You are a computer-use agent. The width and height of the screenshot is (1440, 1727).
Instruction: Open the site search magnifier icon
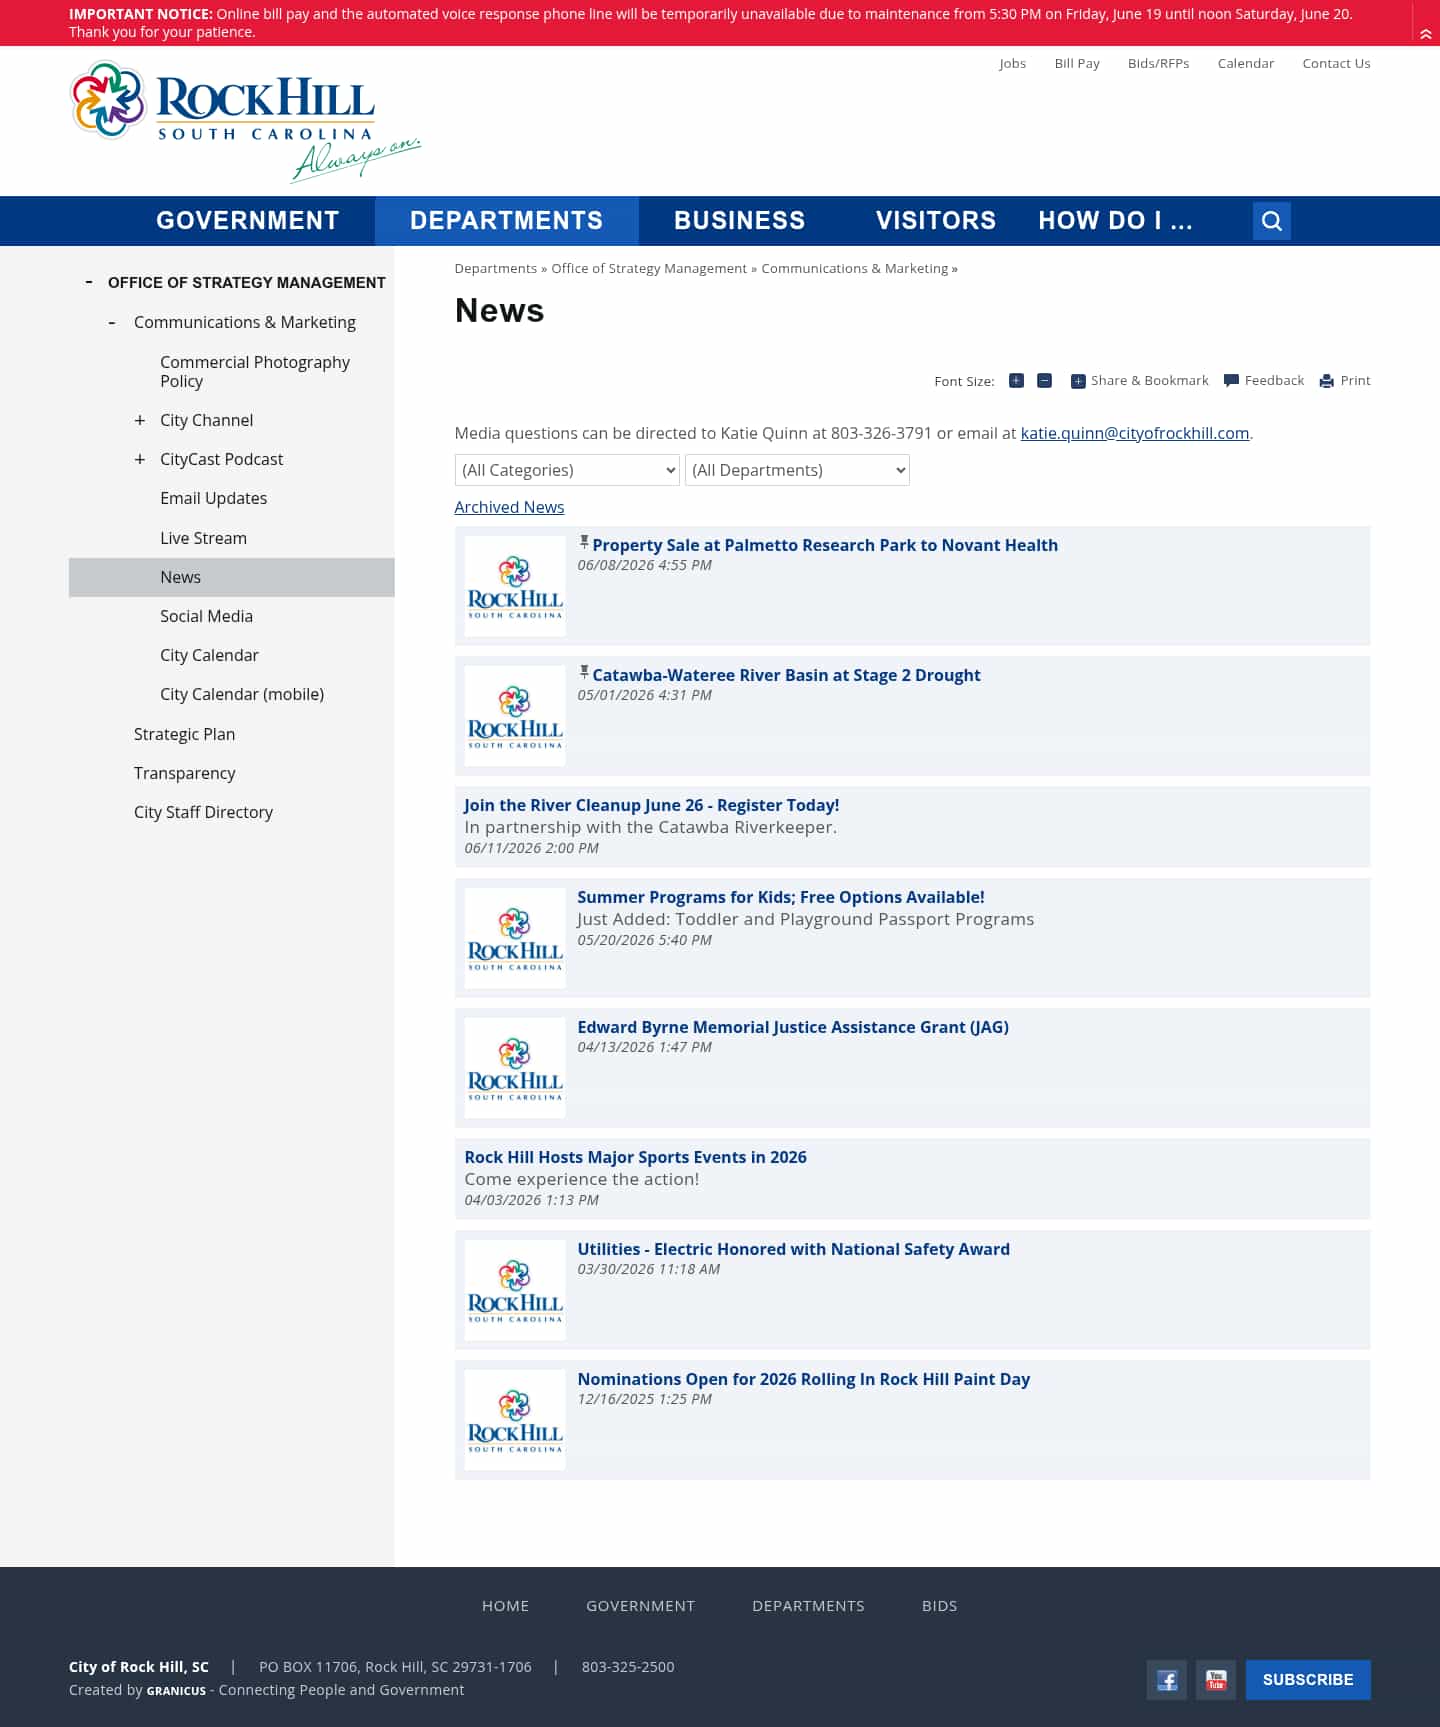pyautogui.click(x=1271, y=221)
